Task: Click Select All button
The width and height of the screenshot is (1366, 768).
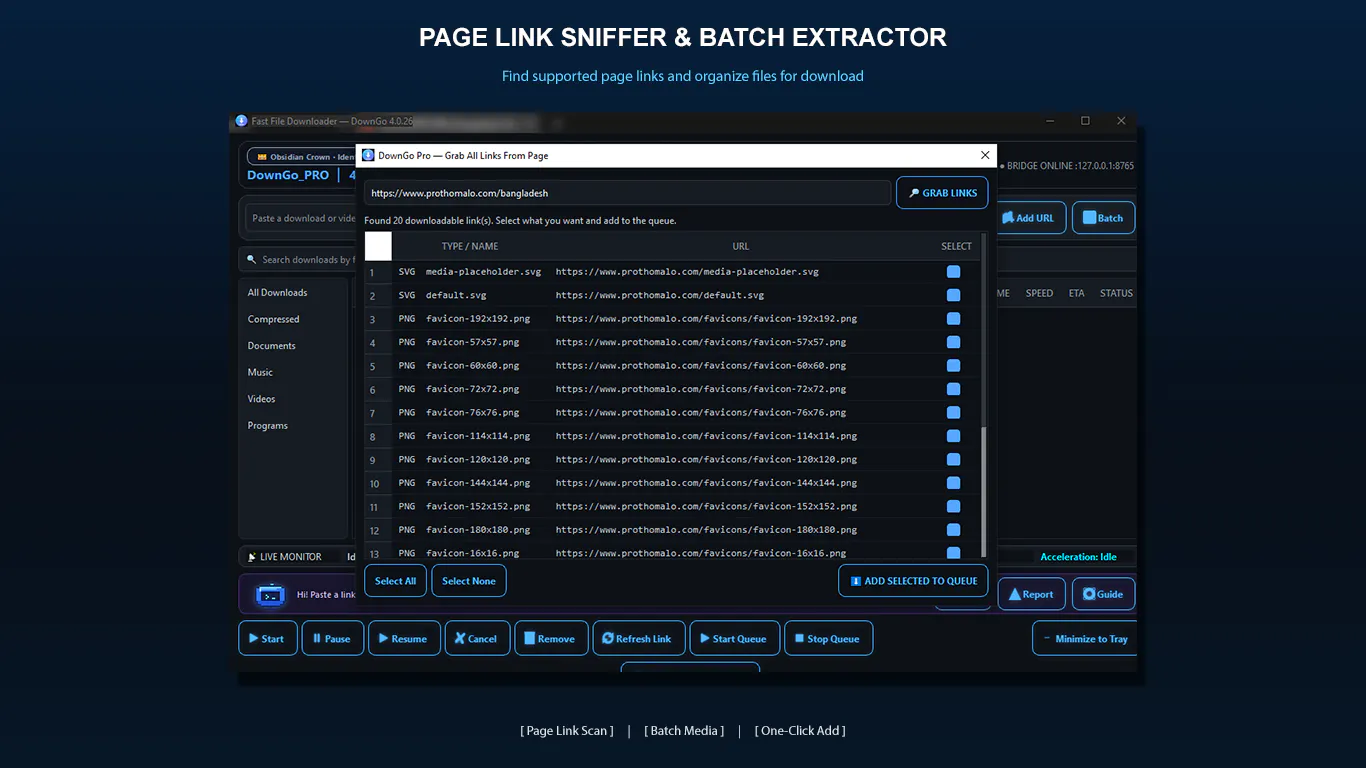Action: click(395, 581)
